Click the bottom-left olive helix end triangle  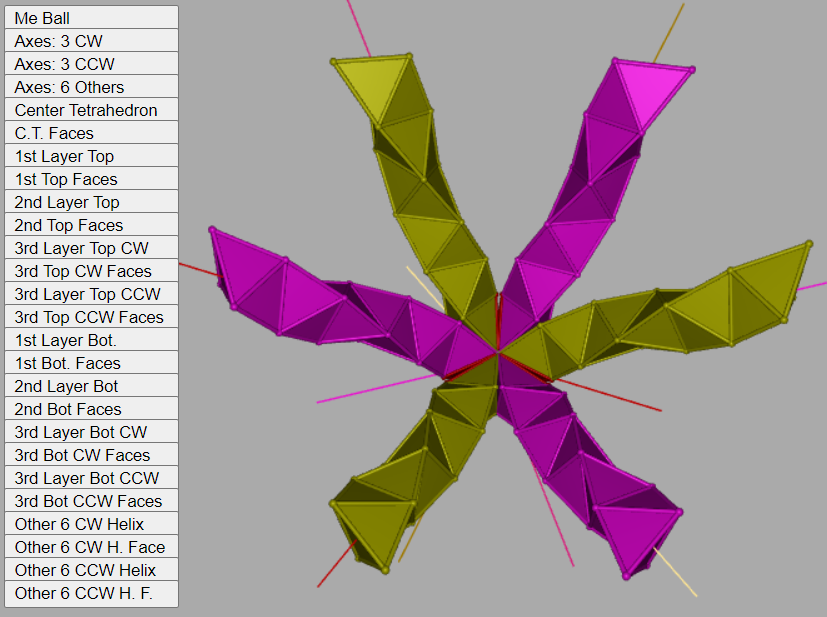[378, 526]
